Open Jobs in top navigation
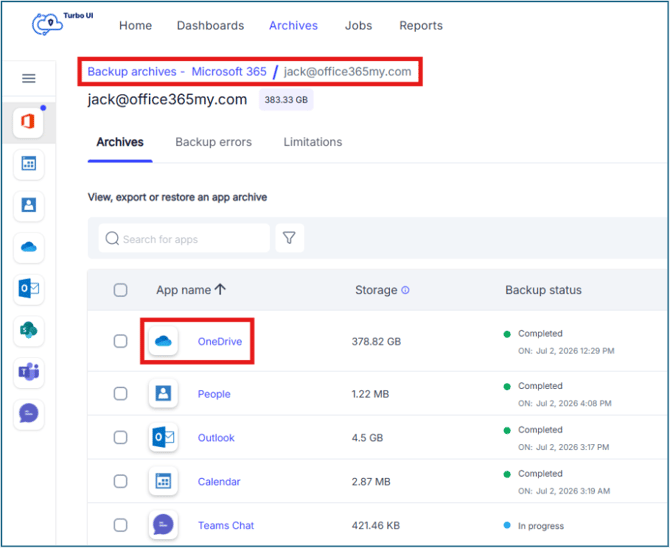Viewport: 670px width, 548px height. coord(358,26)
